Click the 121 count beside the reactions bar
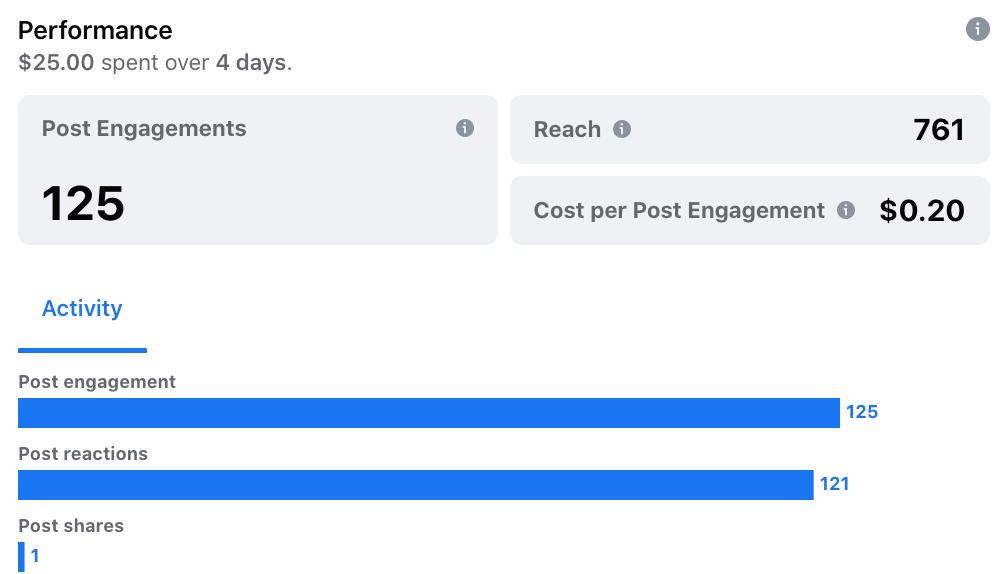 [834, 484]
